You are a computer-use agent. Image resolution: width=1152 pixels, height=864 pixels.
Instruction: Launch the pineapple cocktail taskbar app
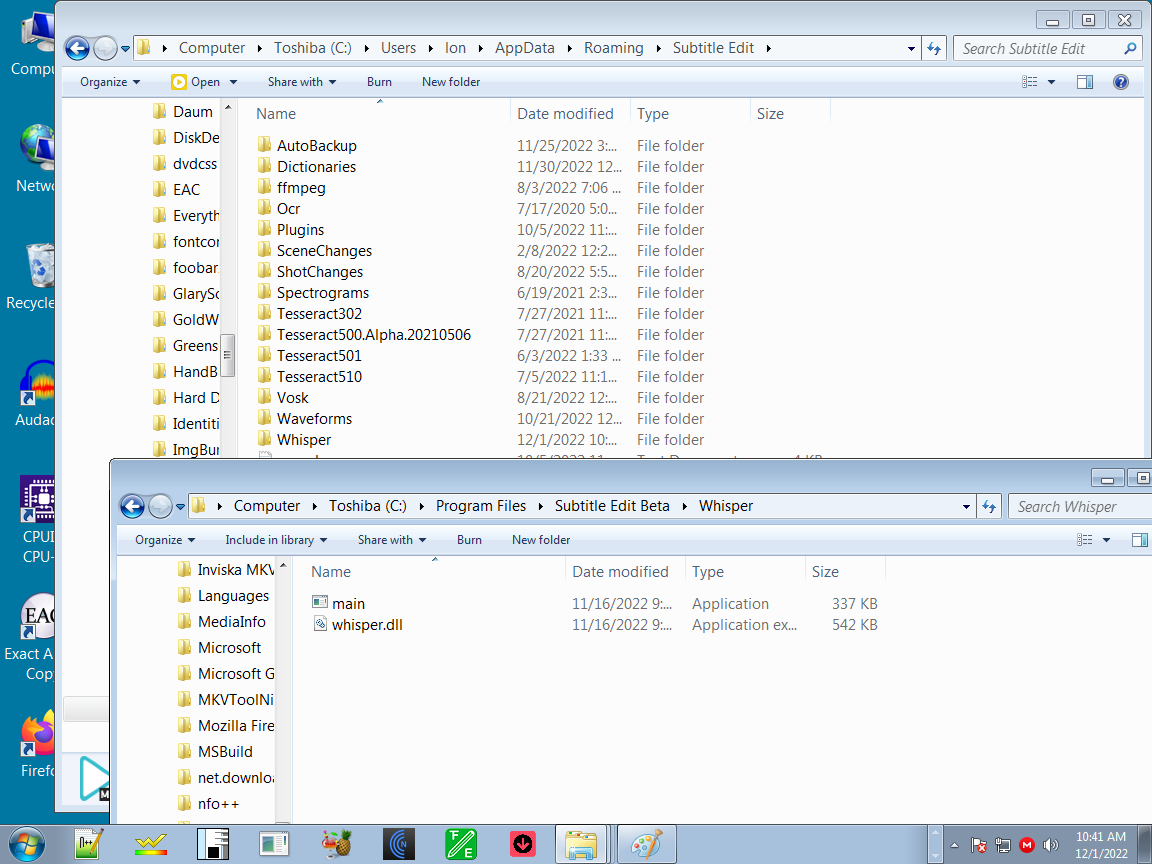pyautogui.click(x=336, y=844)
